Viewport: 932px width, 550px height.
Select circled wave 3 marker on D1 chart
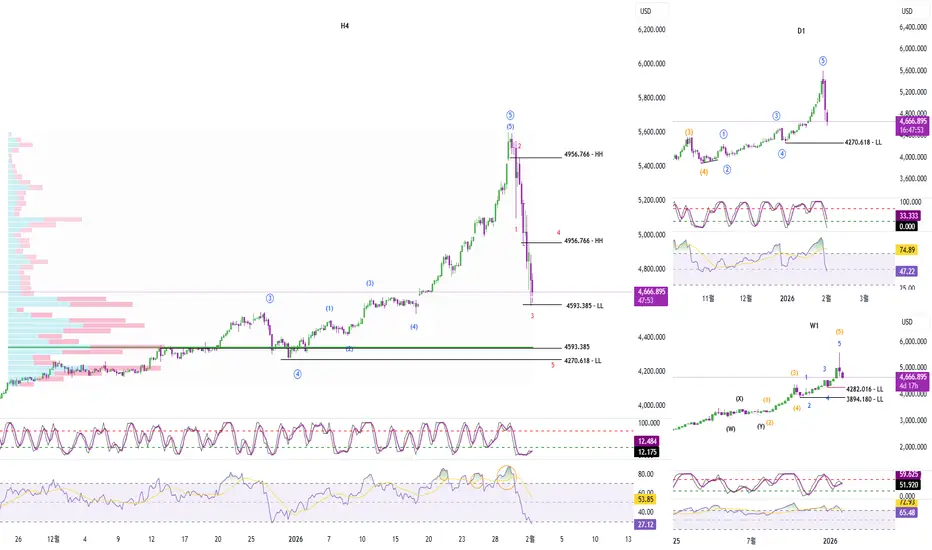pyautogui.click(x=776, y=116)
